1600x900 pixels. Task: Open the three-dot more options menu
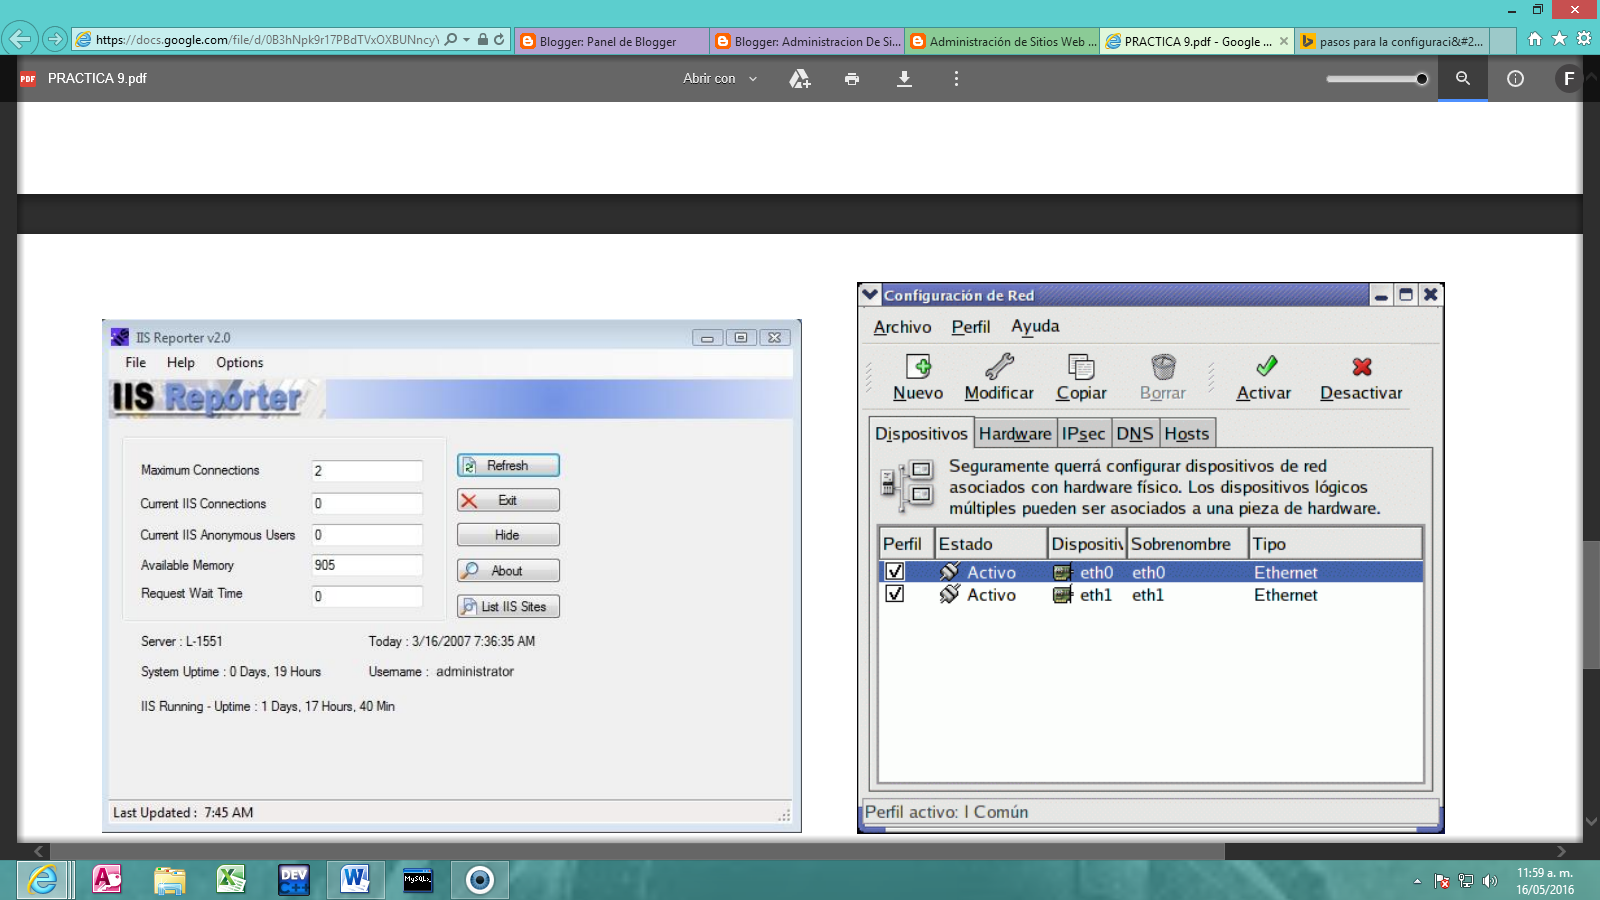[956, 78]
